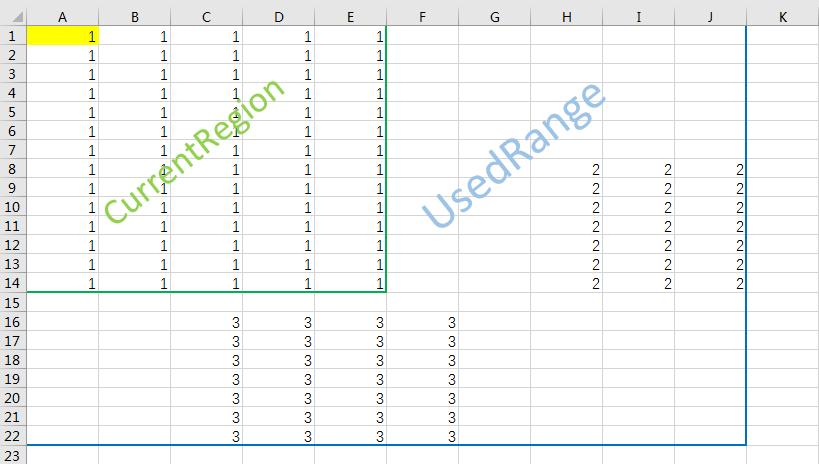819x464 pixels.
Task: Select cell E14 containing 1
Action: (350, 283)
